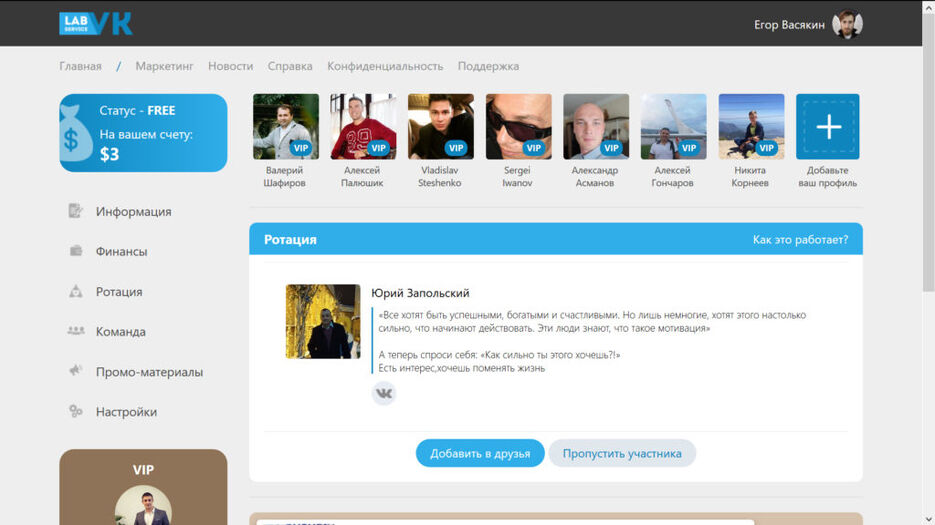This screenshot has width=935, height=525.
Task: Select Валерий Шафиров's VIP profile photo
Action: 286,126
